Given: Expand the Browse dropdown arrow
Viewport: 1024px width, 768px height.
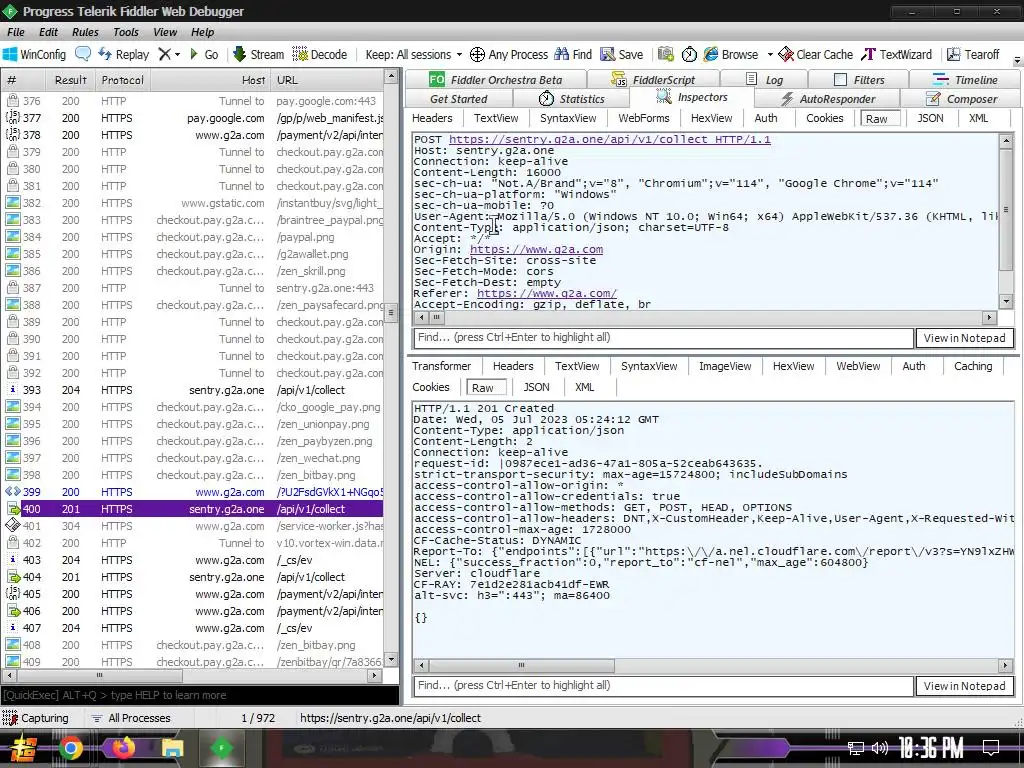Looking at the screenshot, I should tap(770, 55).
